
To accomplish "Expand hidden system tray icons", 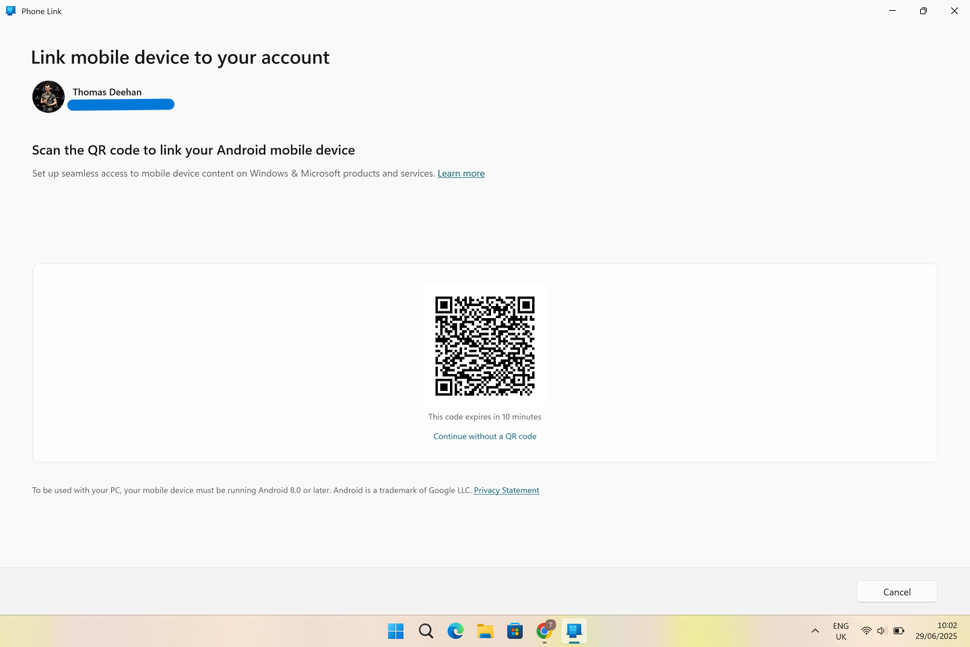I will pos(815,631).
